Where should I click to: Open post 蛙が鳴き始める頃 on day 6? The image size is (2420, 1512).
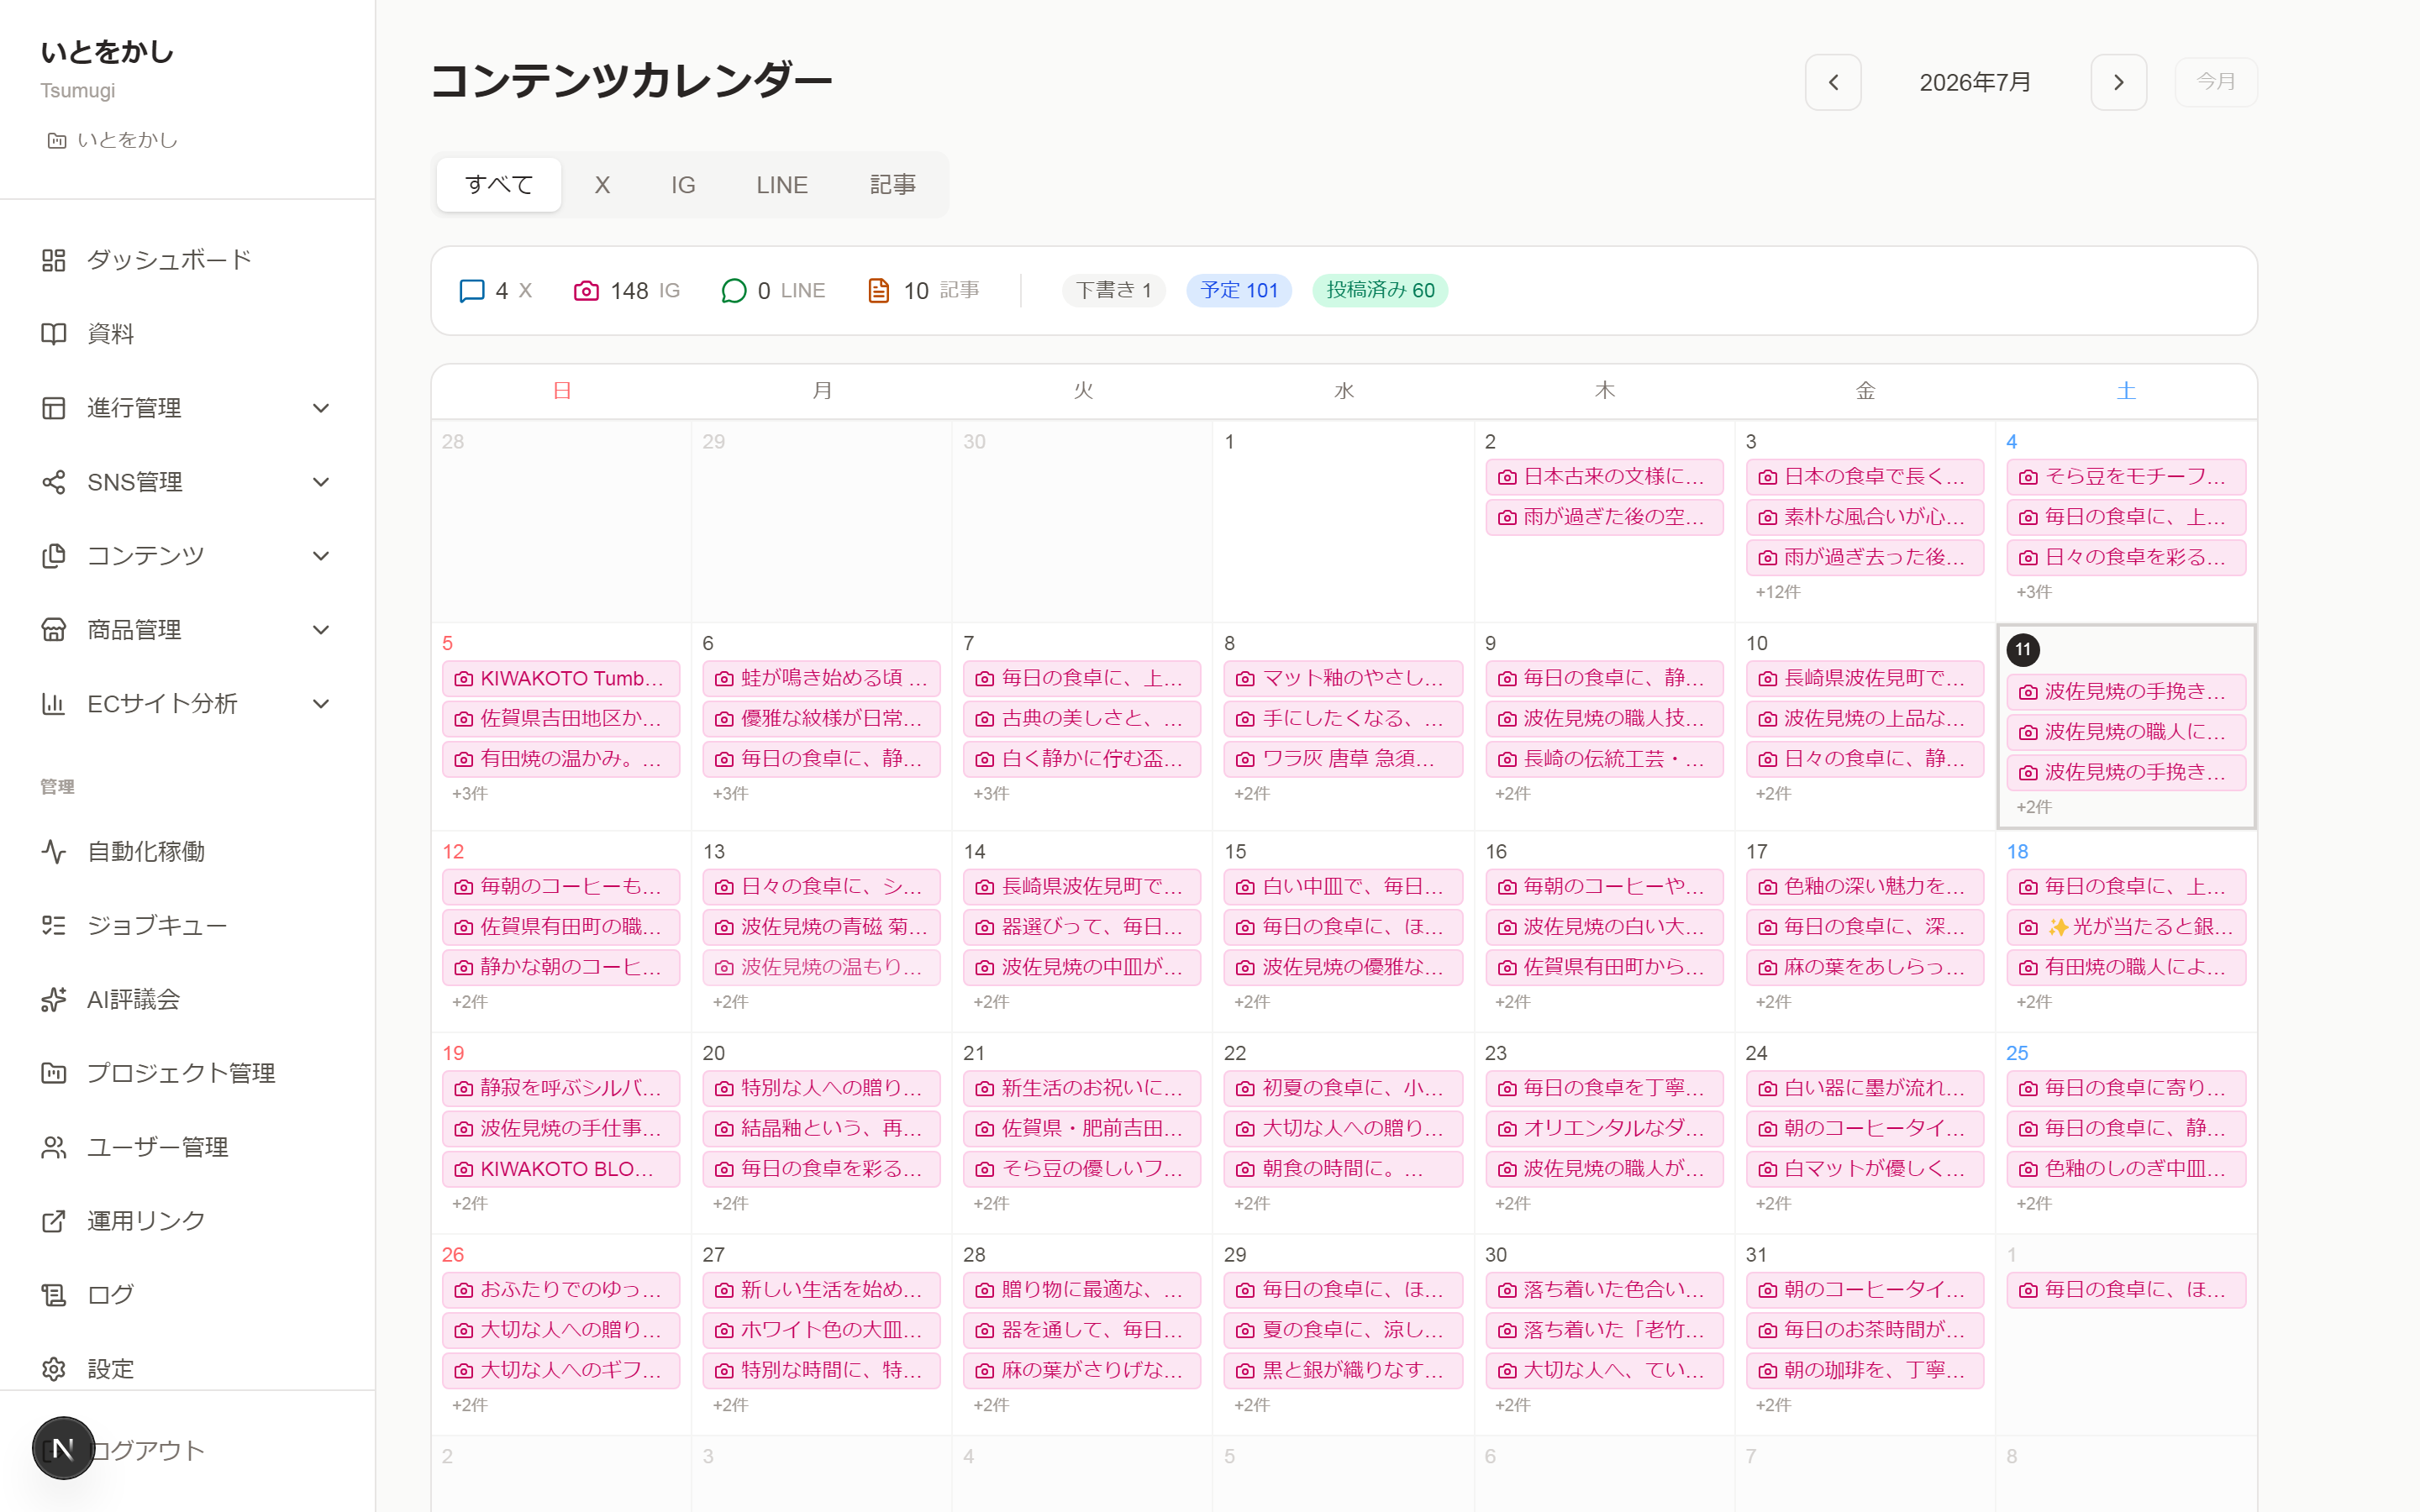821,679
